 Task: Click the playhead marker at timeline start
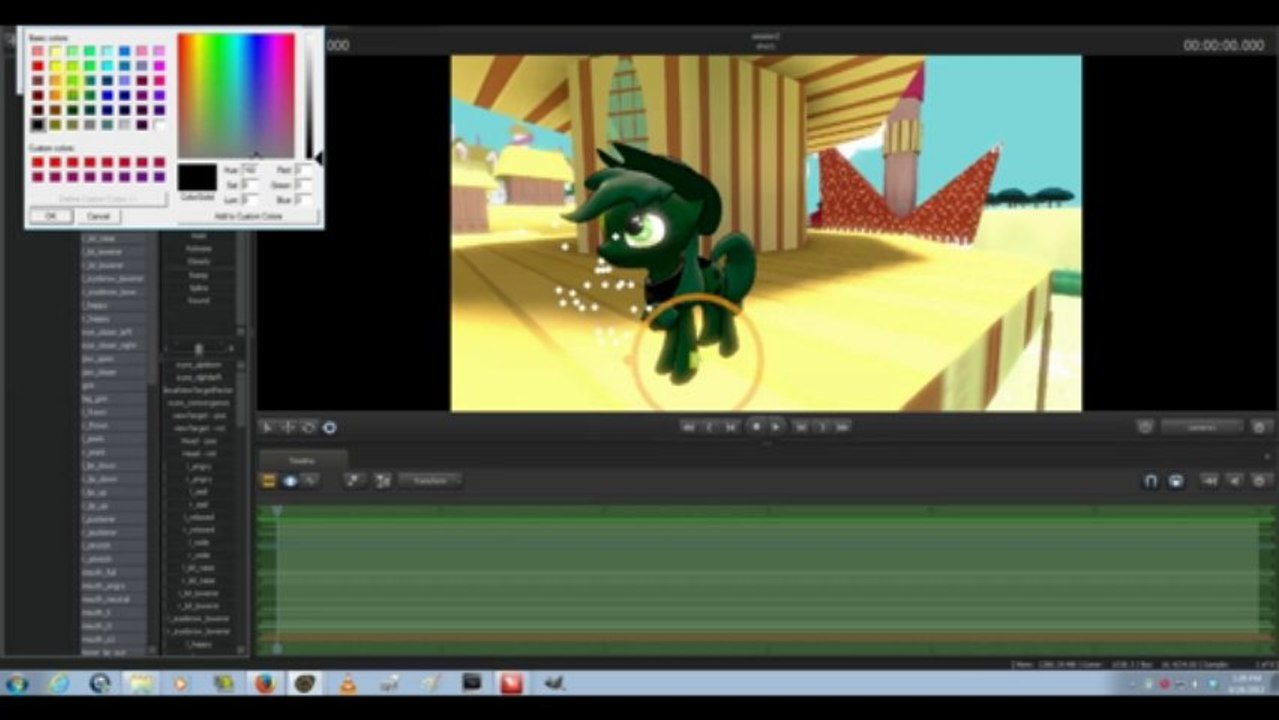tap(277, 511)
